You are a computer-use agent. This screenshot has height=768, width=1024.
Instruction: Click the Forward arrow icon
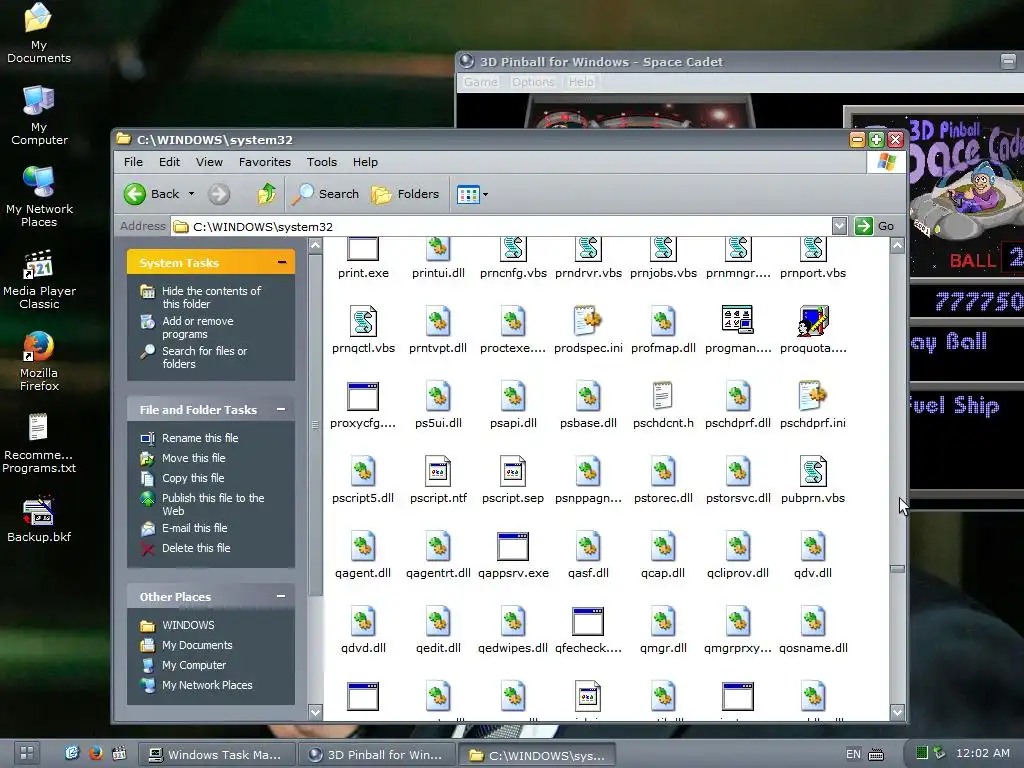[219, 194]
